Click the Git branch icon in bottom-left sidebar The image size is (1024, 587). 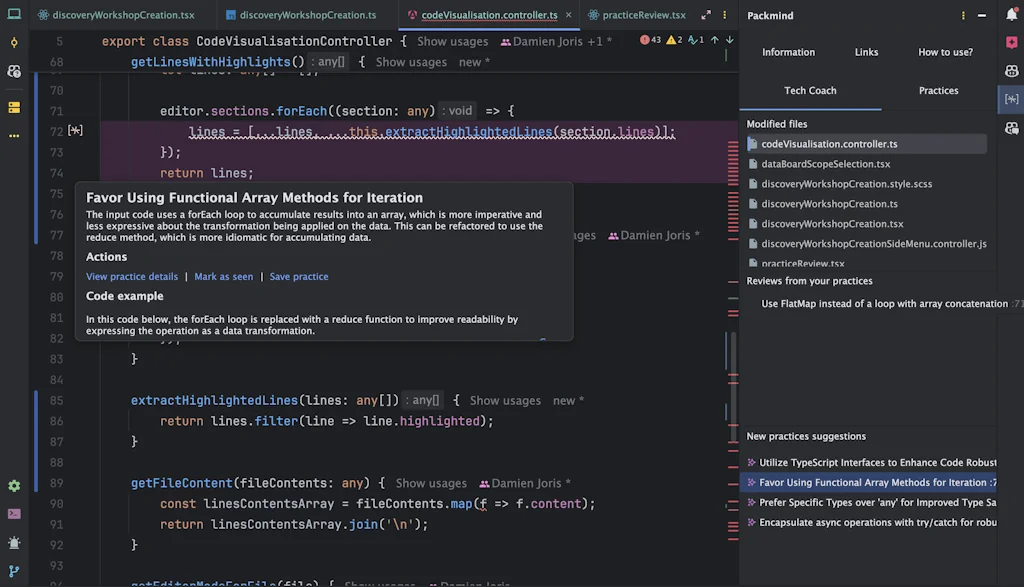[14, 570]
